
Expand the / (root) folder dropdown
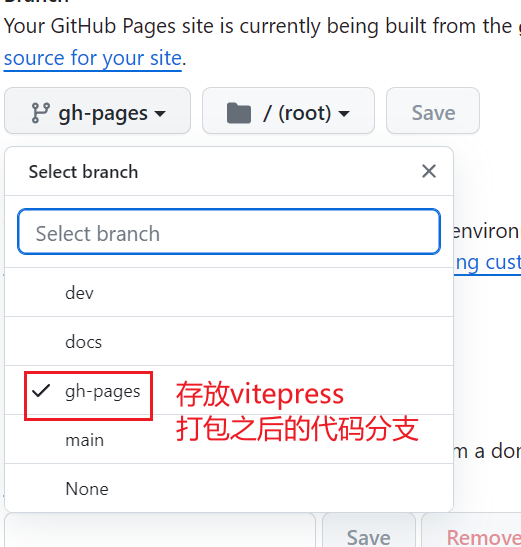tap(288, 111)
